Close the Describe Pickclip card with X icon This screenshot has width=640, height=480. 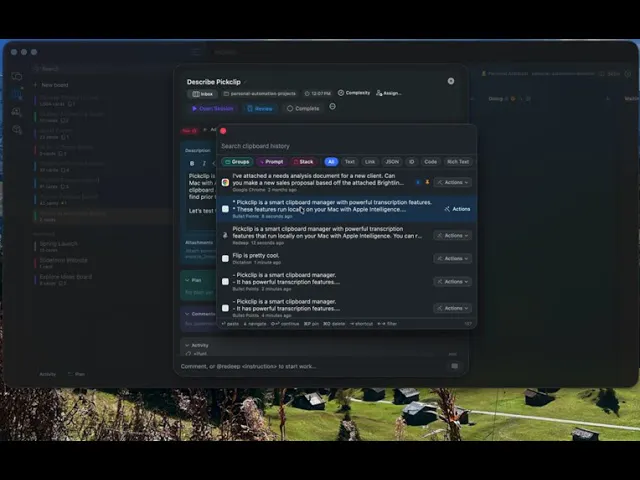[x=451, y=81]
